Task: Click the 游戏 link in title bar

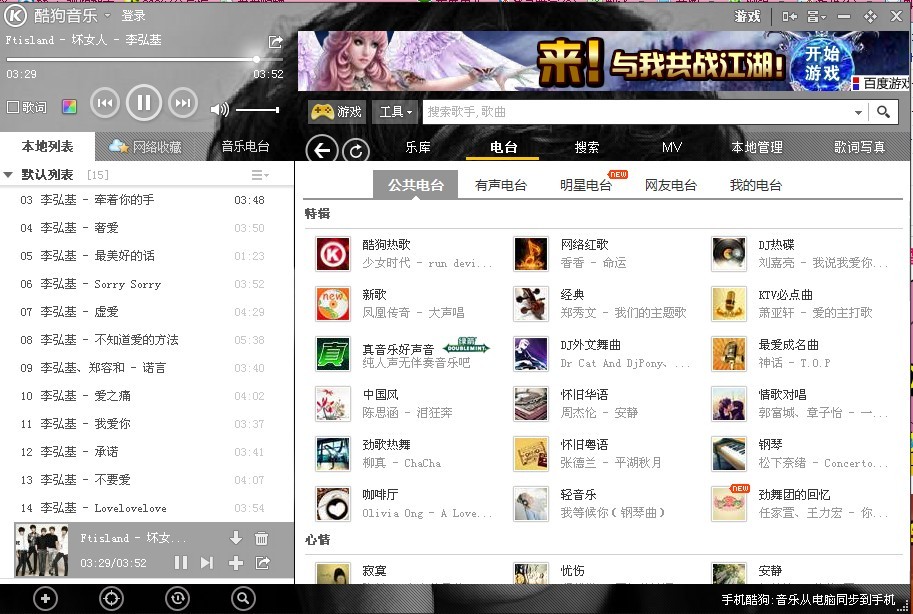Action: pos(747,16)
